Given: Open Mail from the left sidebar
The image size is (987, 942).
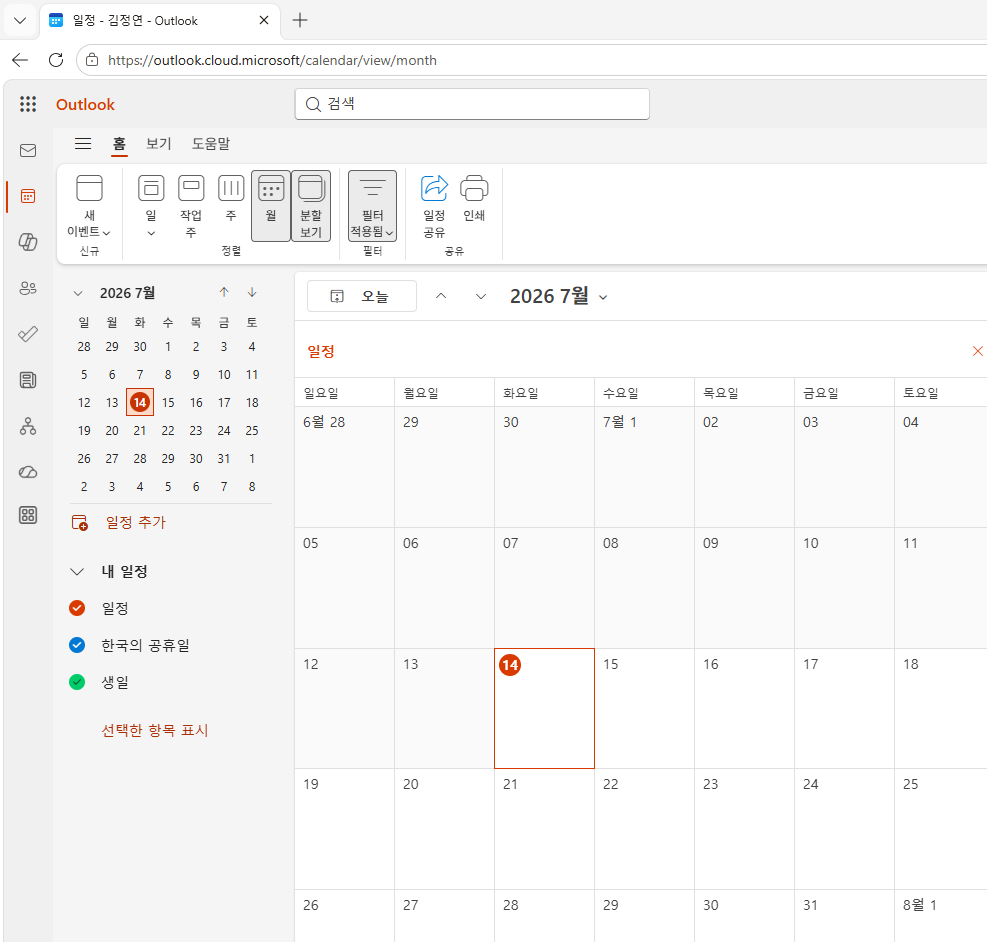Looking at the screenshot, I should (x=28, y=150).
